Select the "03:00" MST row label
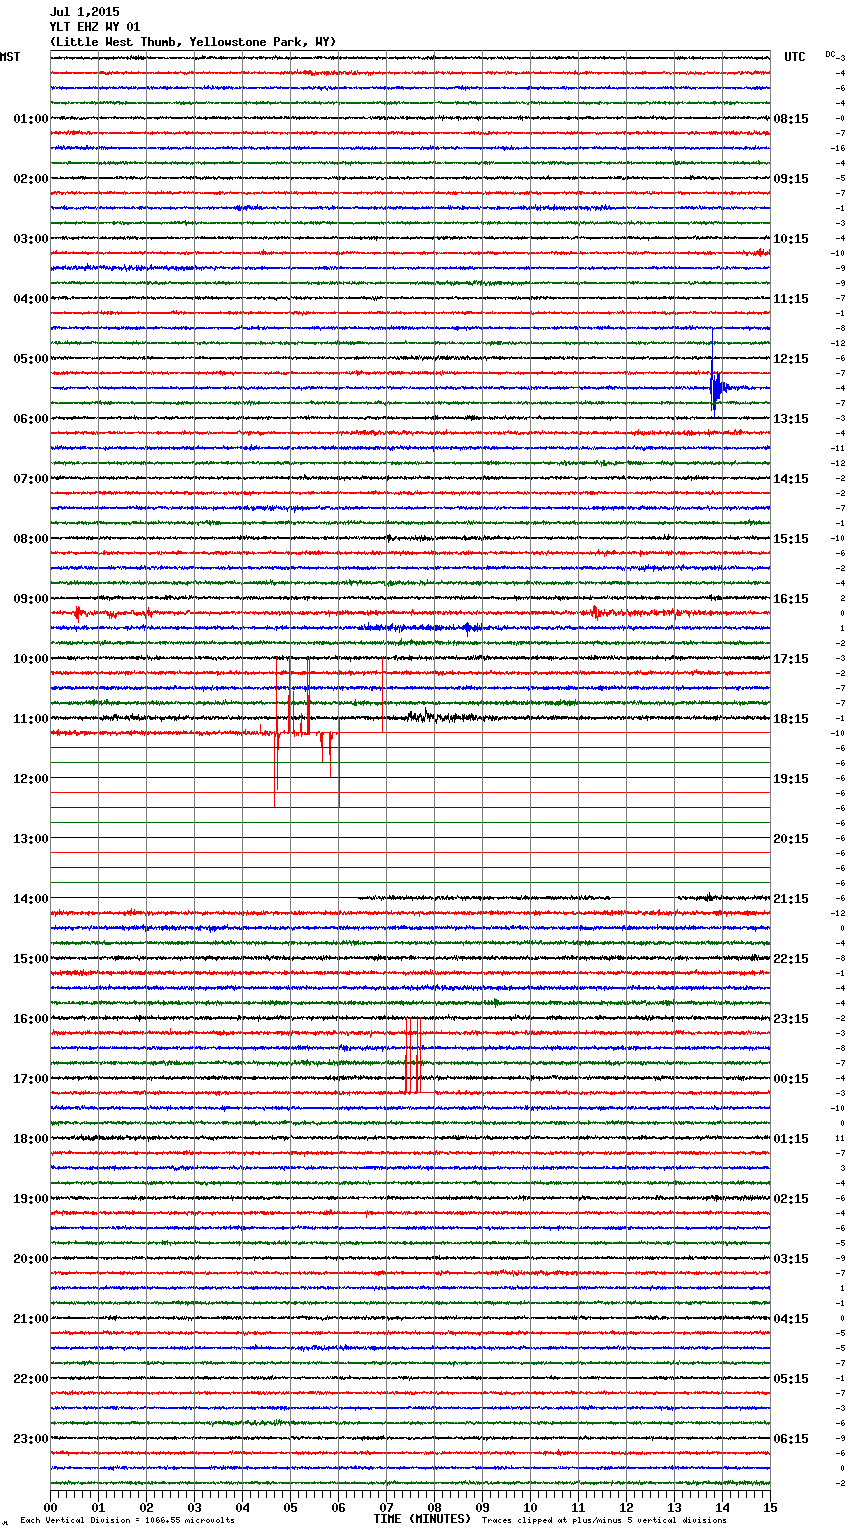The width and height of the screenshot is (850, 1534). point(30,239)
